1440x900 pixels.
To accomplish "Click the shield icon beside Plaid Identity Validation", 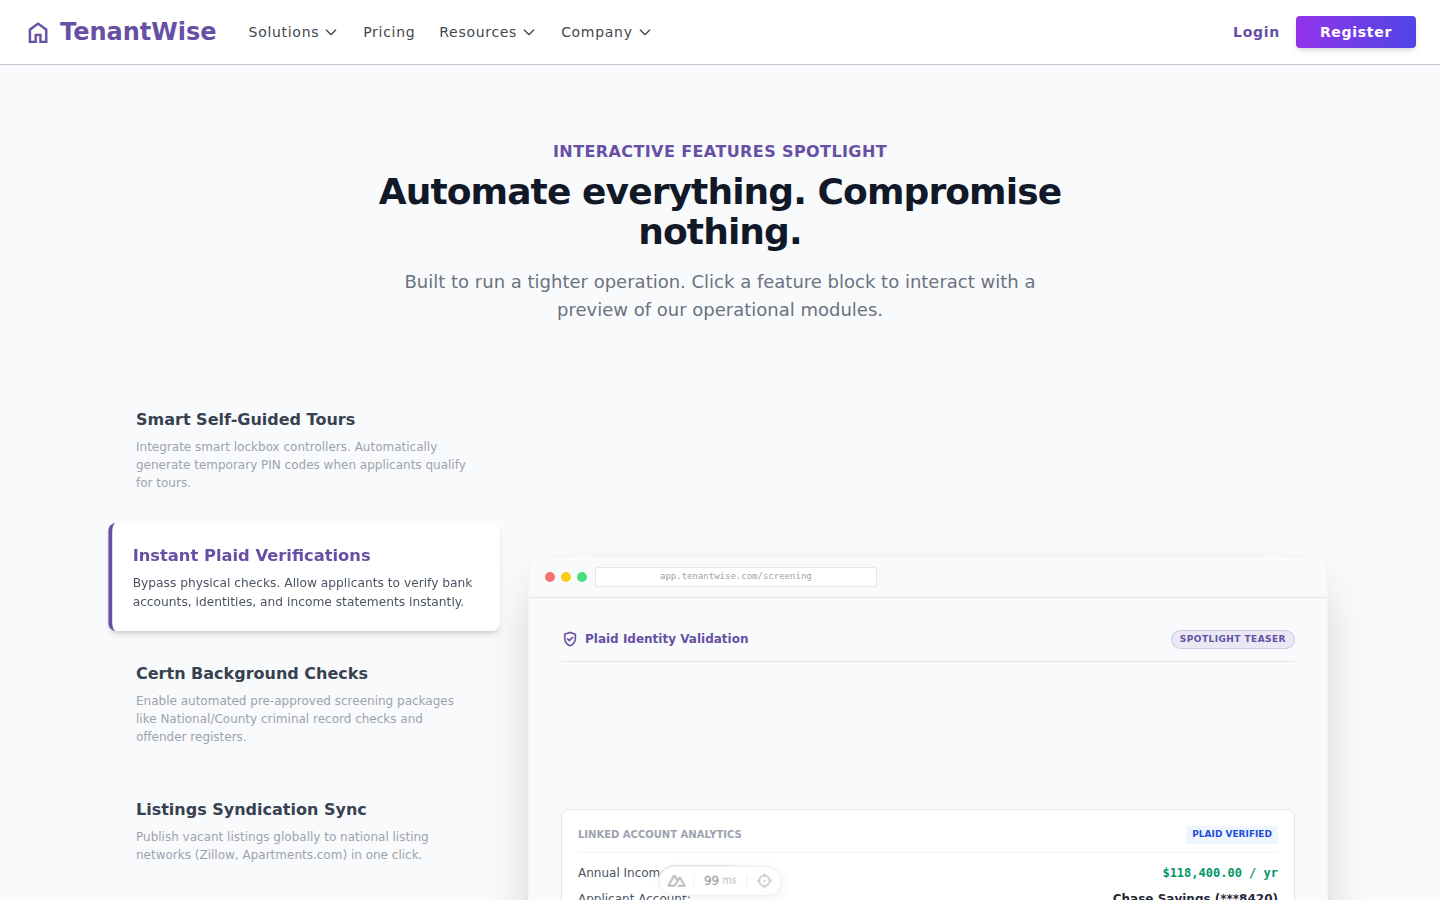I will [x=570, y=639].
